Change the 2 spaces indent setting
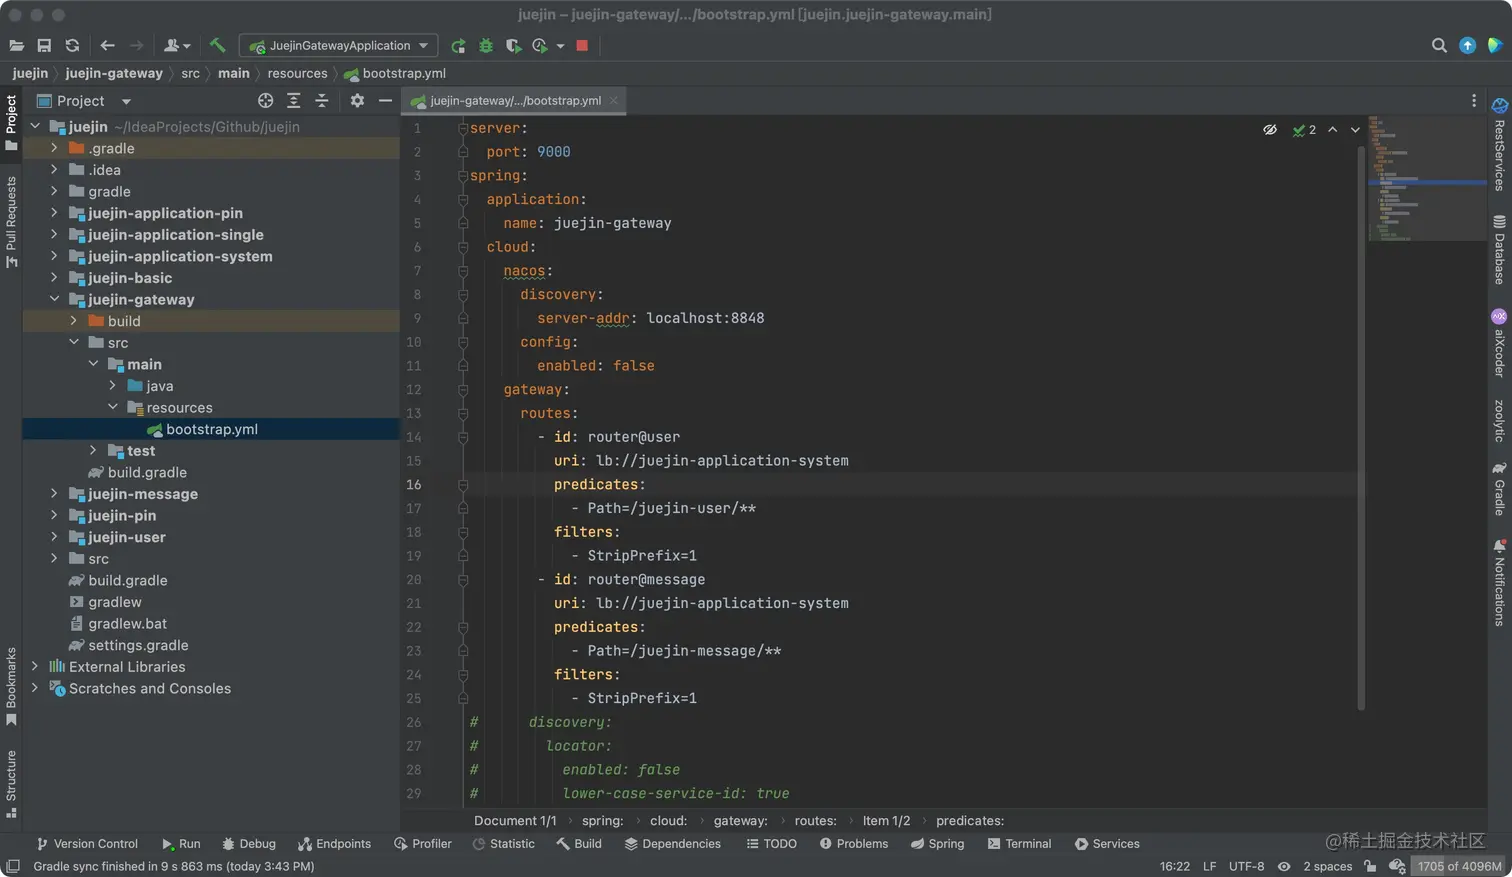The image size is (1512, 877). coord(1327,866)
